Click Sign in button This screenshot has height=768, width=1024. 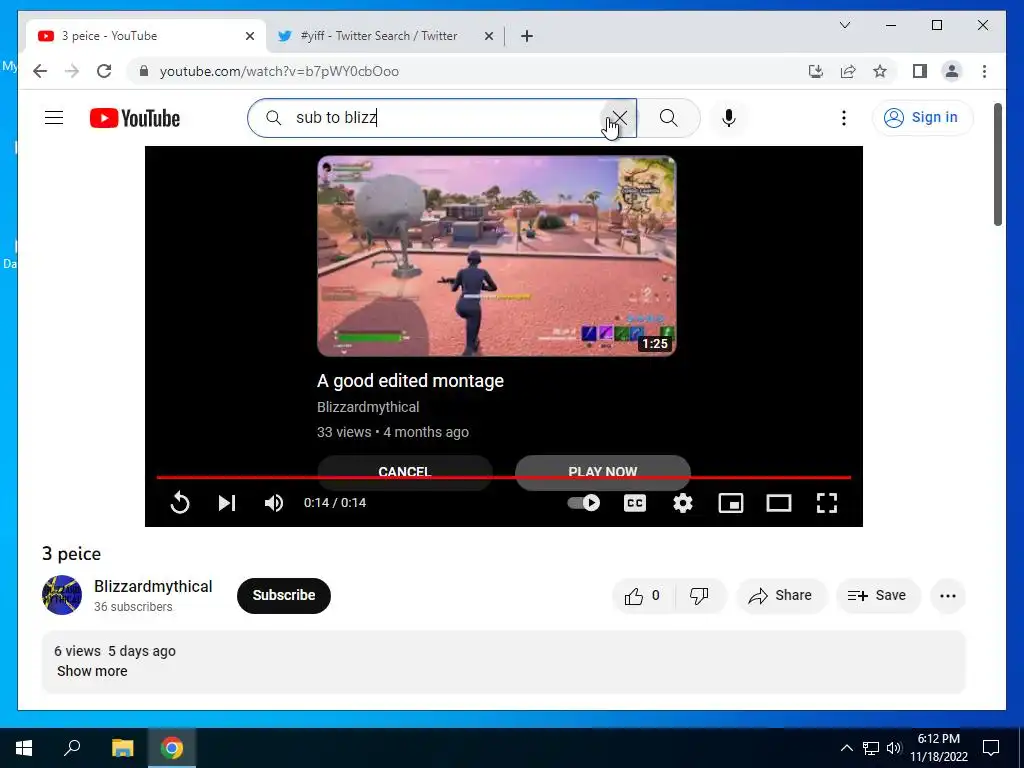[921, 118]
